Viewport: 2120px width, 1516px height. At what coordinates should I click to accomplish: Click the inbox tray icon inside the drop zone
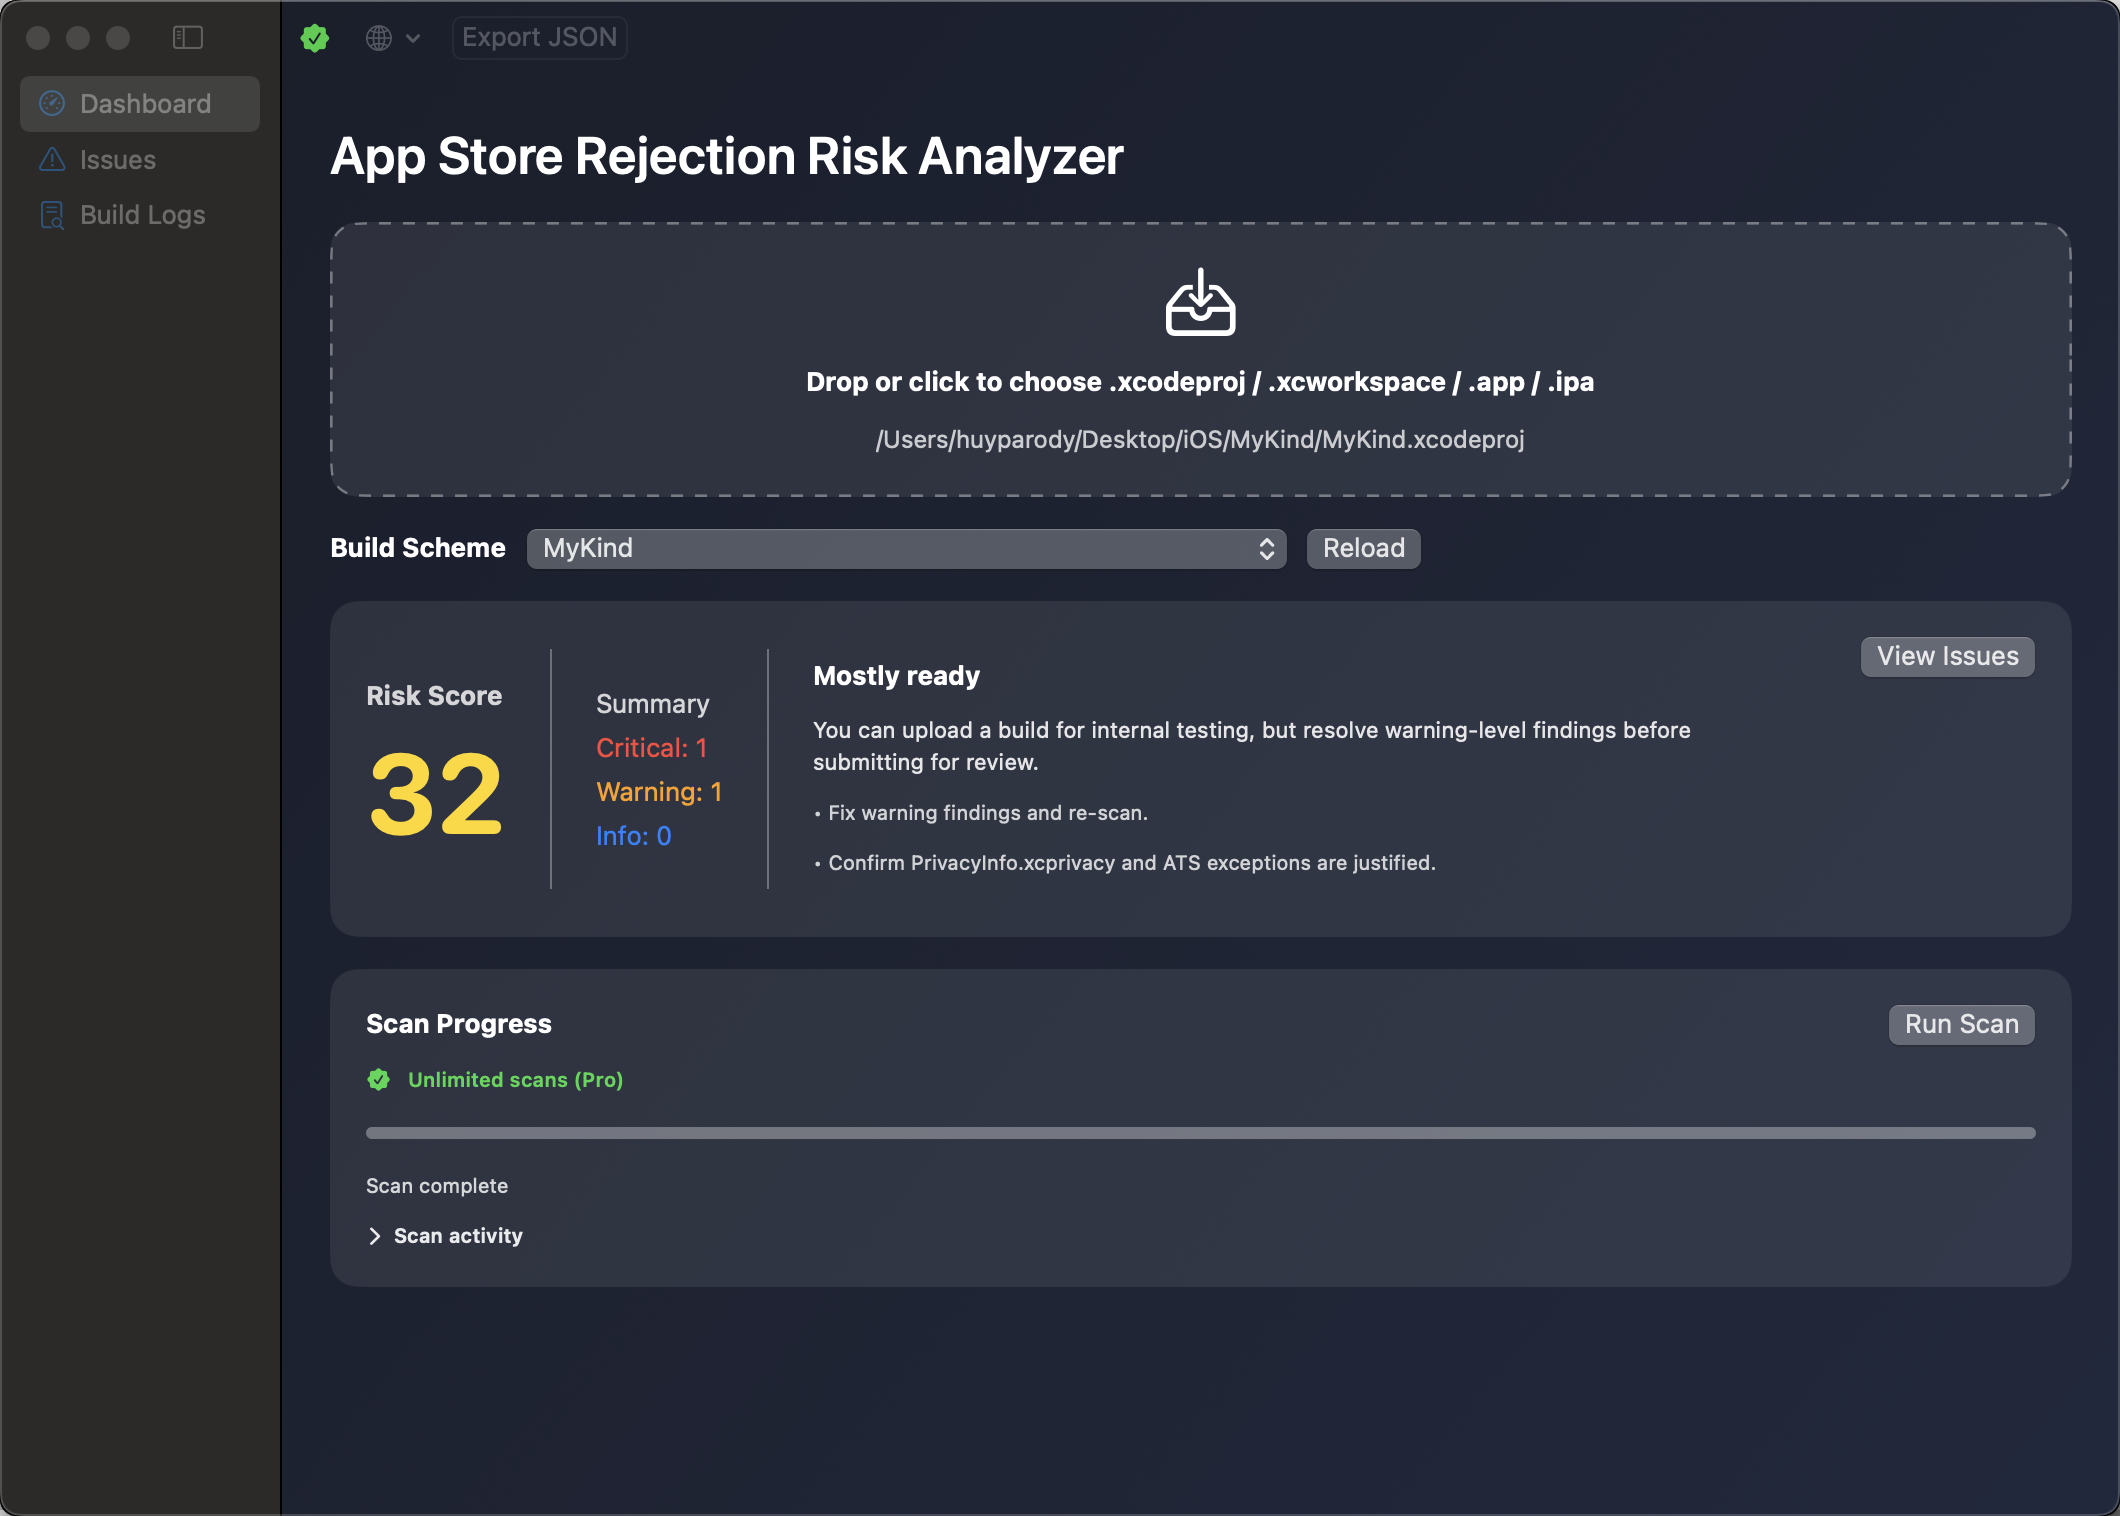click(1200, 304)
